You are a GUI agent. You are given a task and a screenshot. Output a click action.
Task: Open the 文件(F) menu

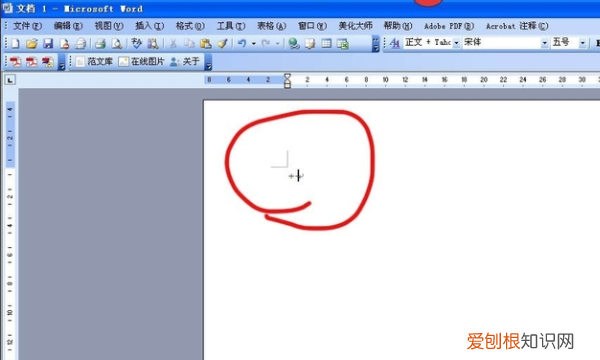[27, 26]
